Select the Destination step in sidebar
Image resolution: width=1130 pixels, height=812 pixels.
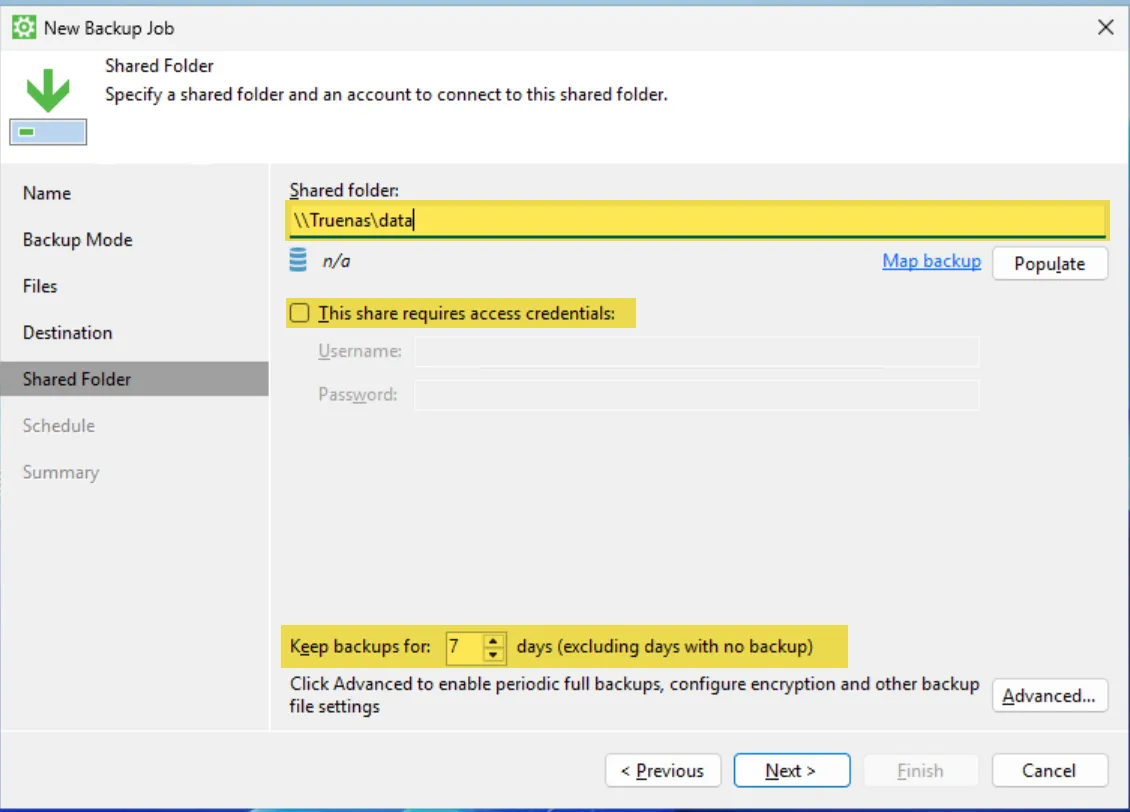67,333
